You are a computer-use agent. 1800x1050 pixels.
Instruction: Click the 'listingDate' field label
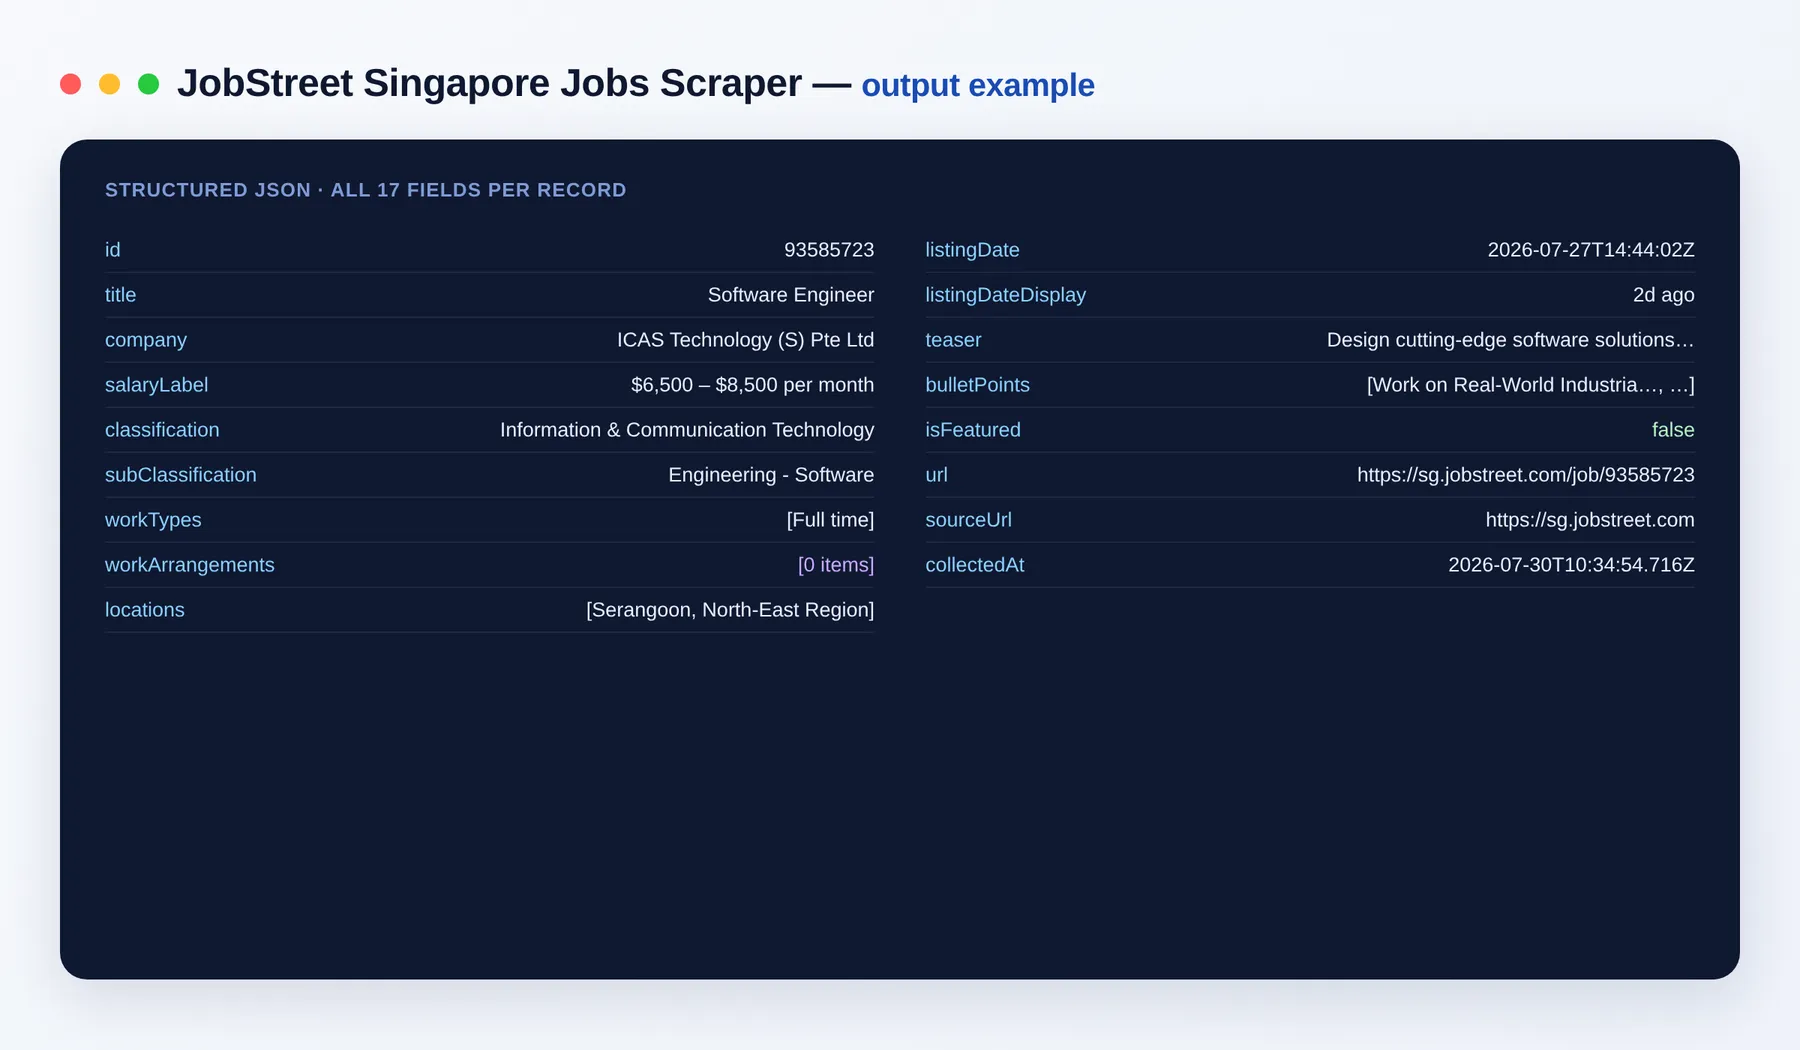972,250
